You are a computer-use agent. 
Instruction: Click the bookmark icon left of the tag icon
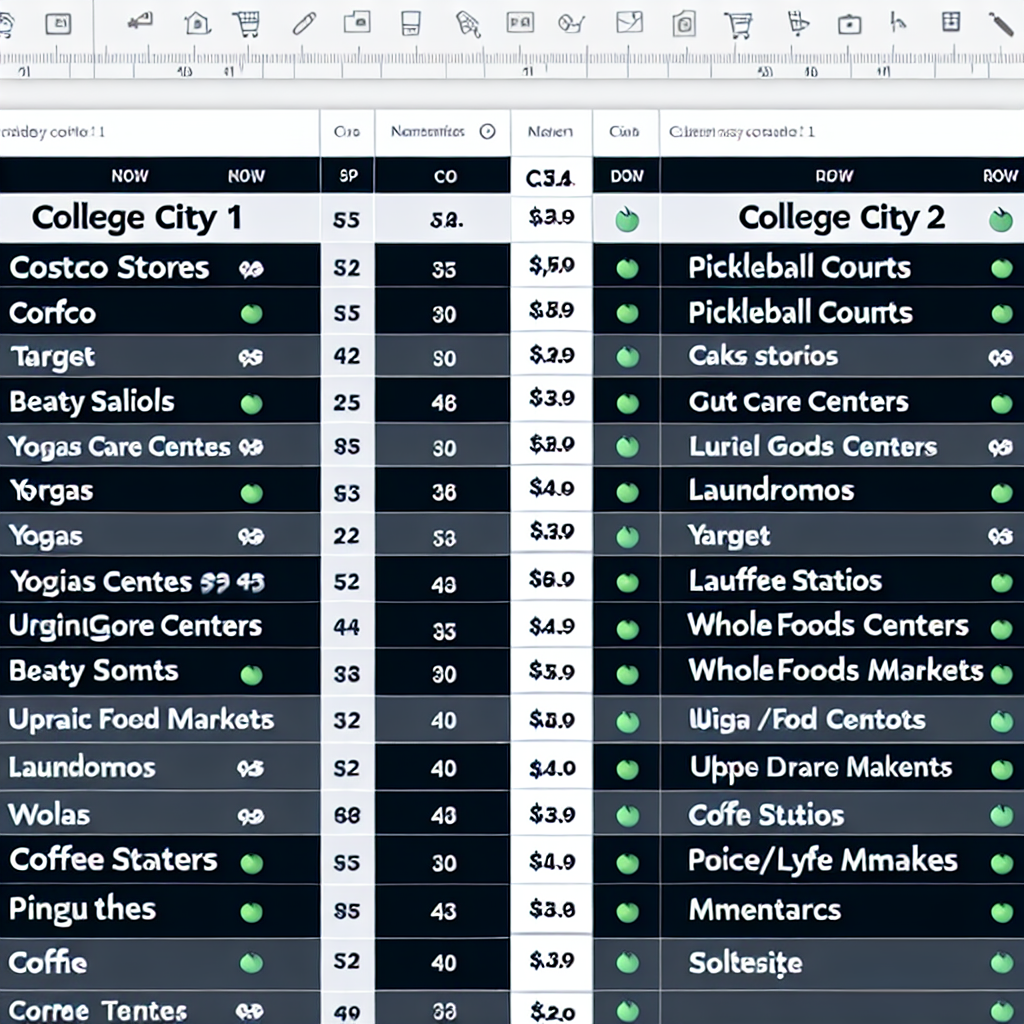click(x=411, y=24)
